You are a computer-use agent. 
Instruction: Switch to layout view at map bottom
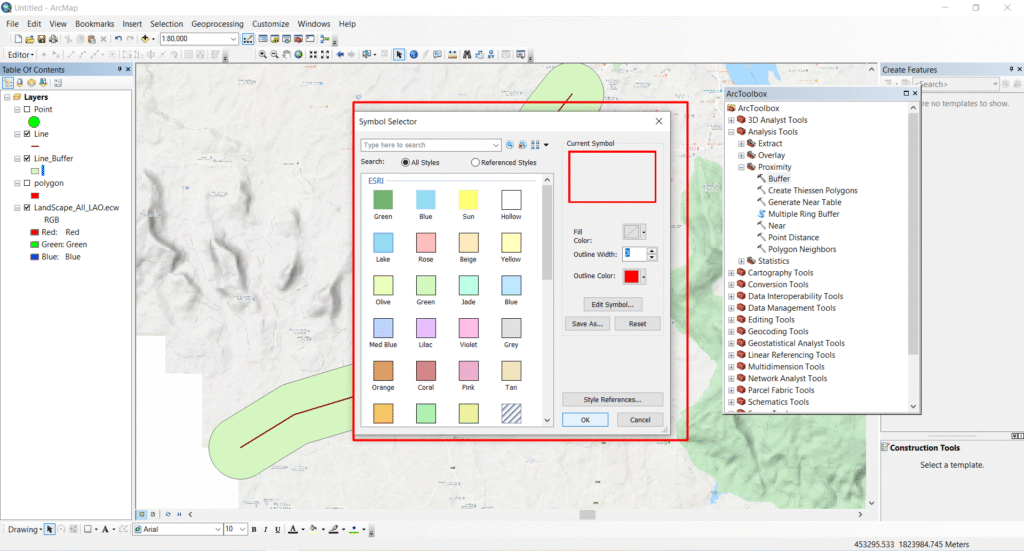click(x=153, y=514)
